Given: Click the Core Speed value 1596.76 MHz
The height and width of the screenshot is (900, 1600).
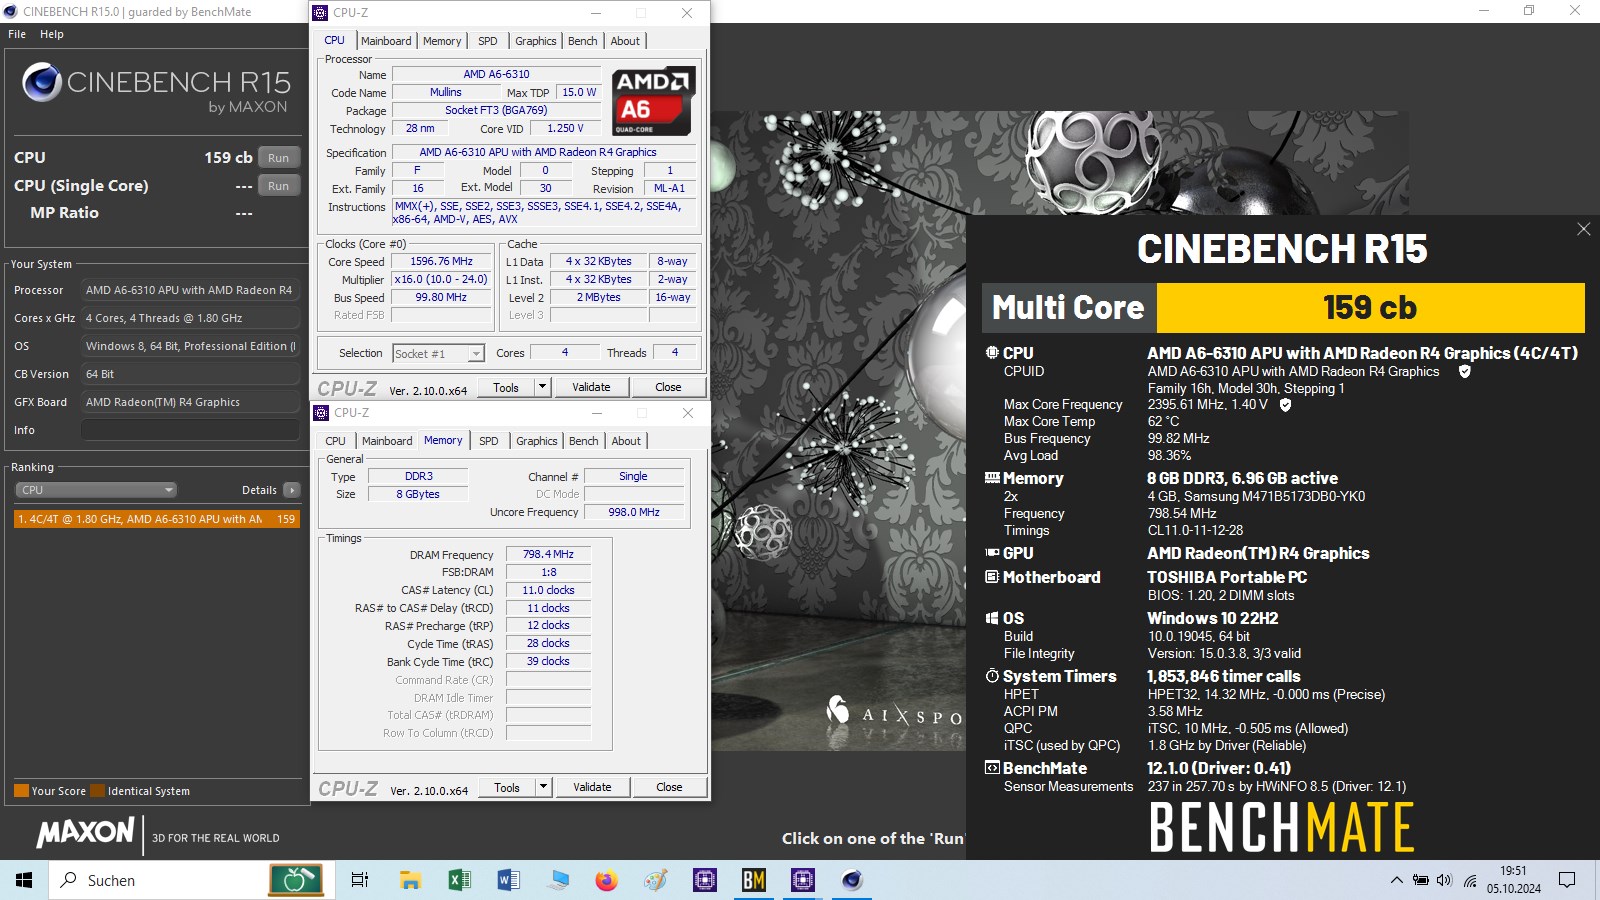Looking at the screenshot, I should (x=441, y=262).
